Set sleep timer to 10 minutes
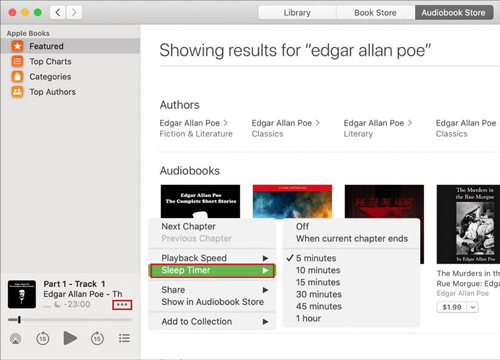 (x=351, y=270)
